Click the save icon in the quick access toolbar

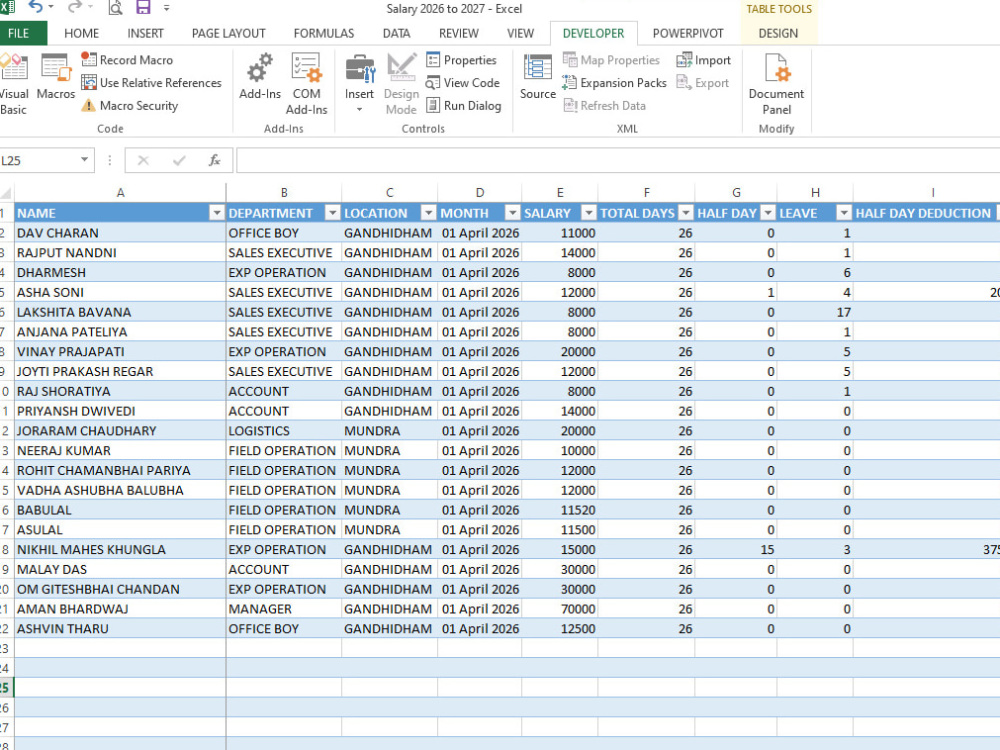coord(143,8)
